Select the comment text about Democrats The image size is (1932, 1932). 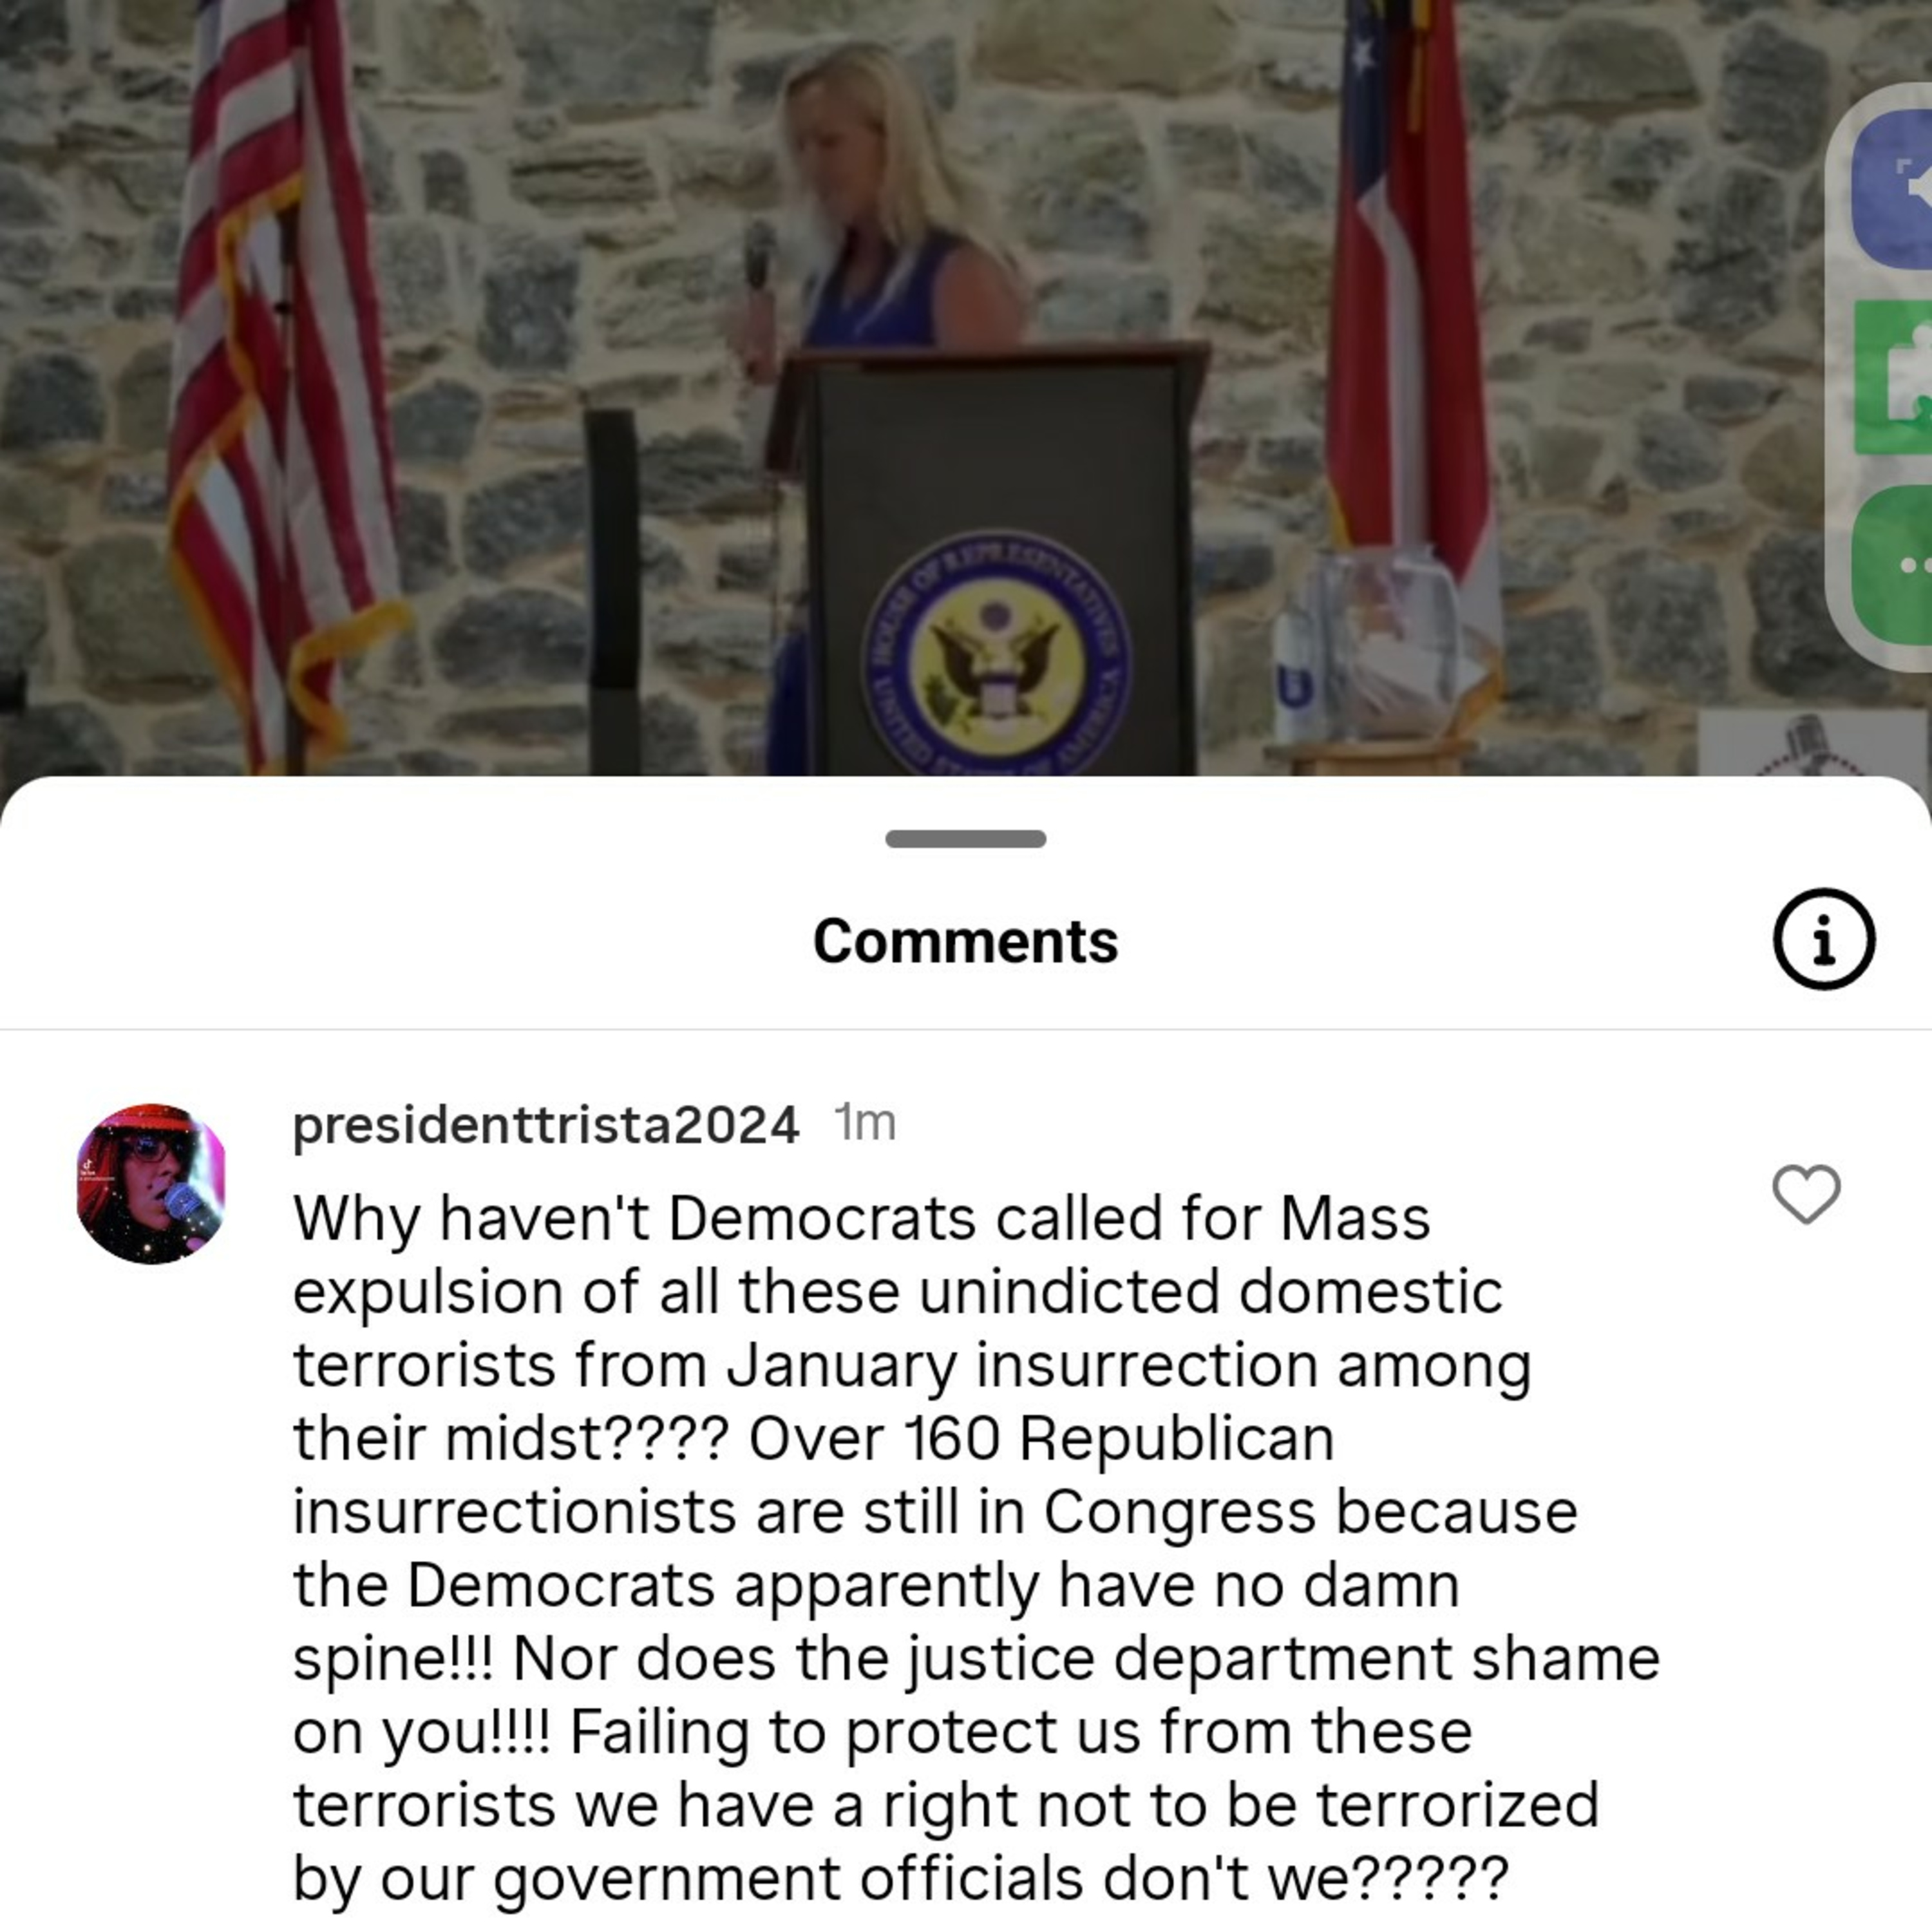click(x=975, y=1548)
